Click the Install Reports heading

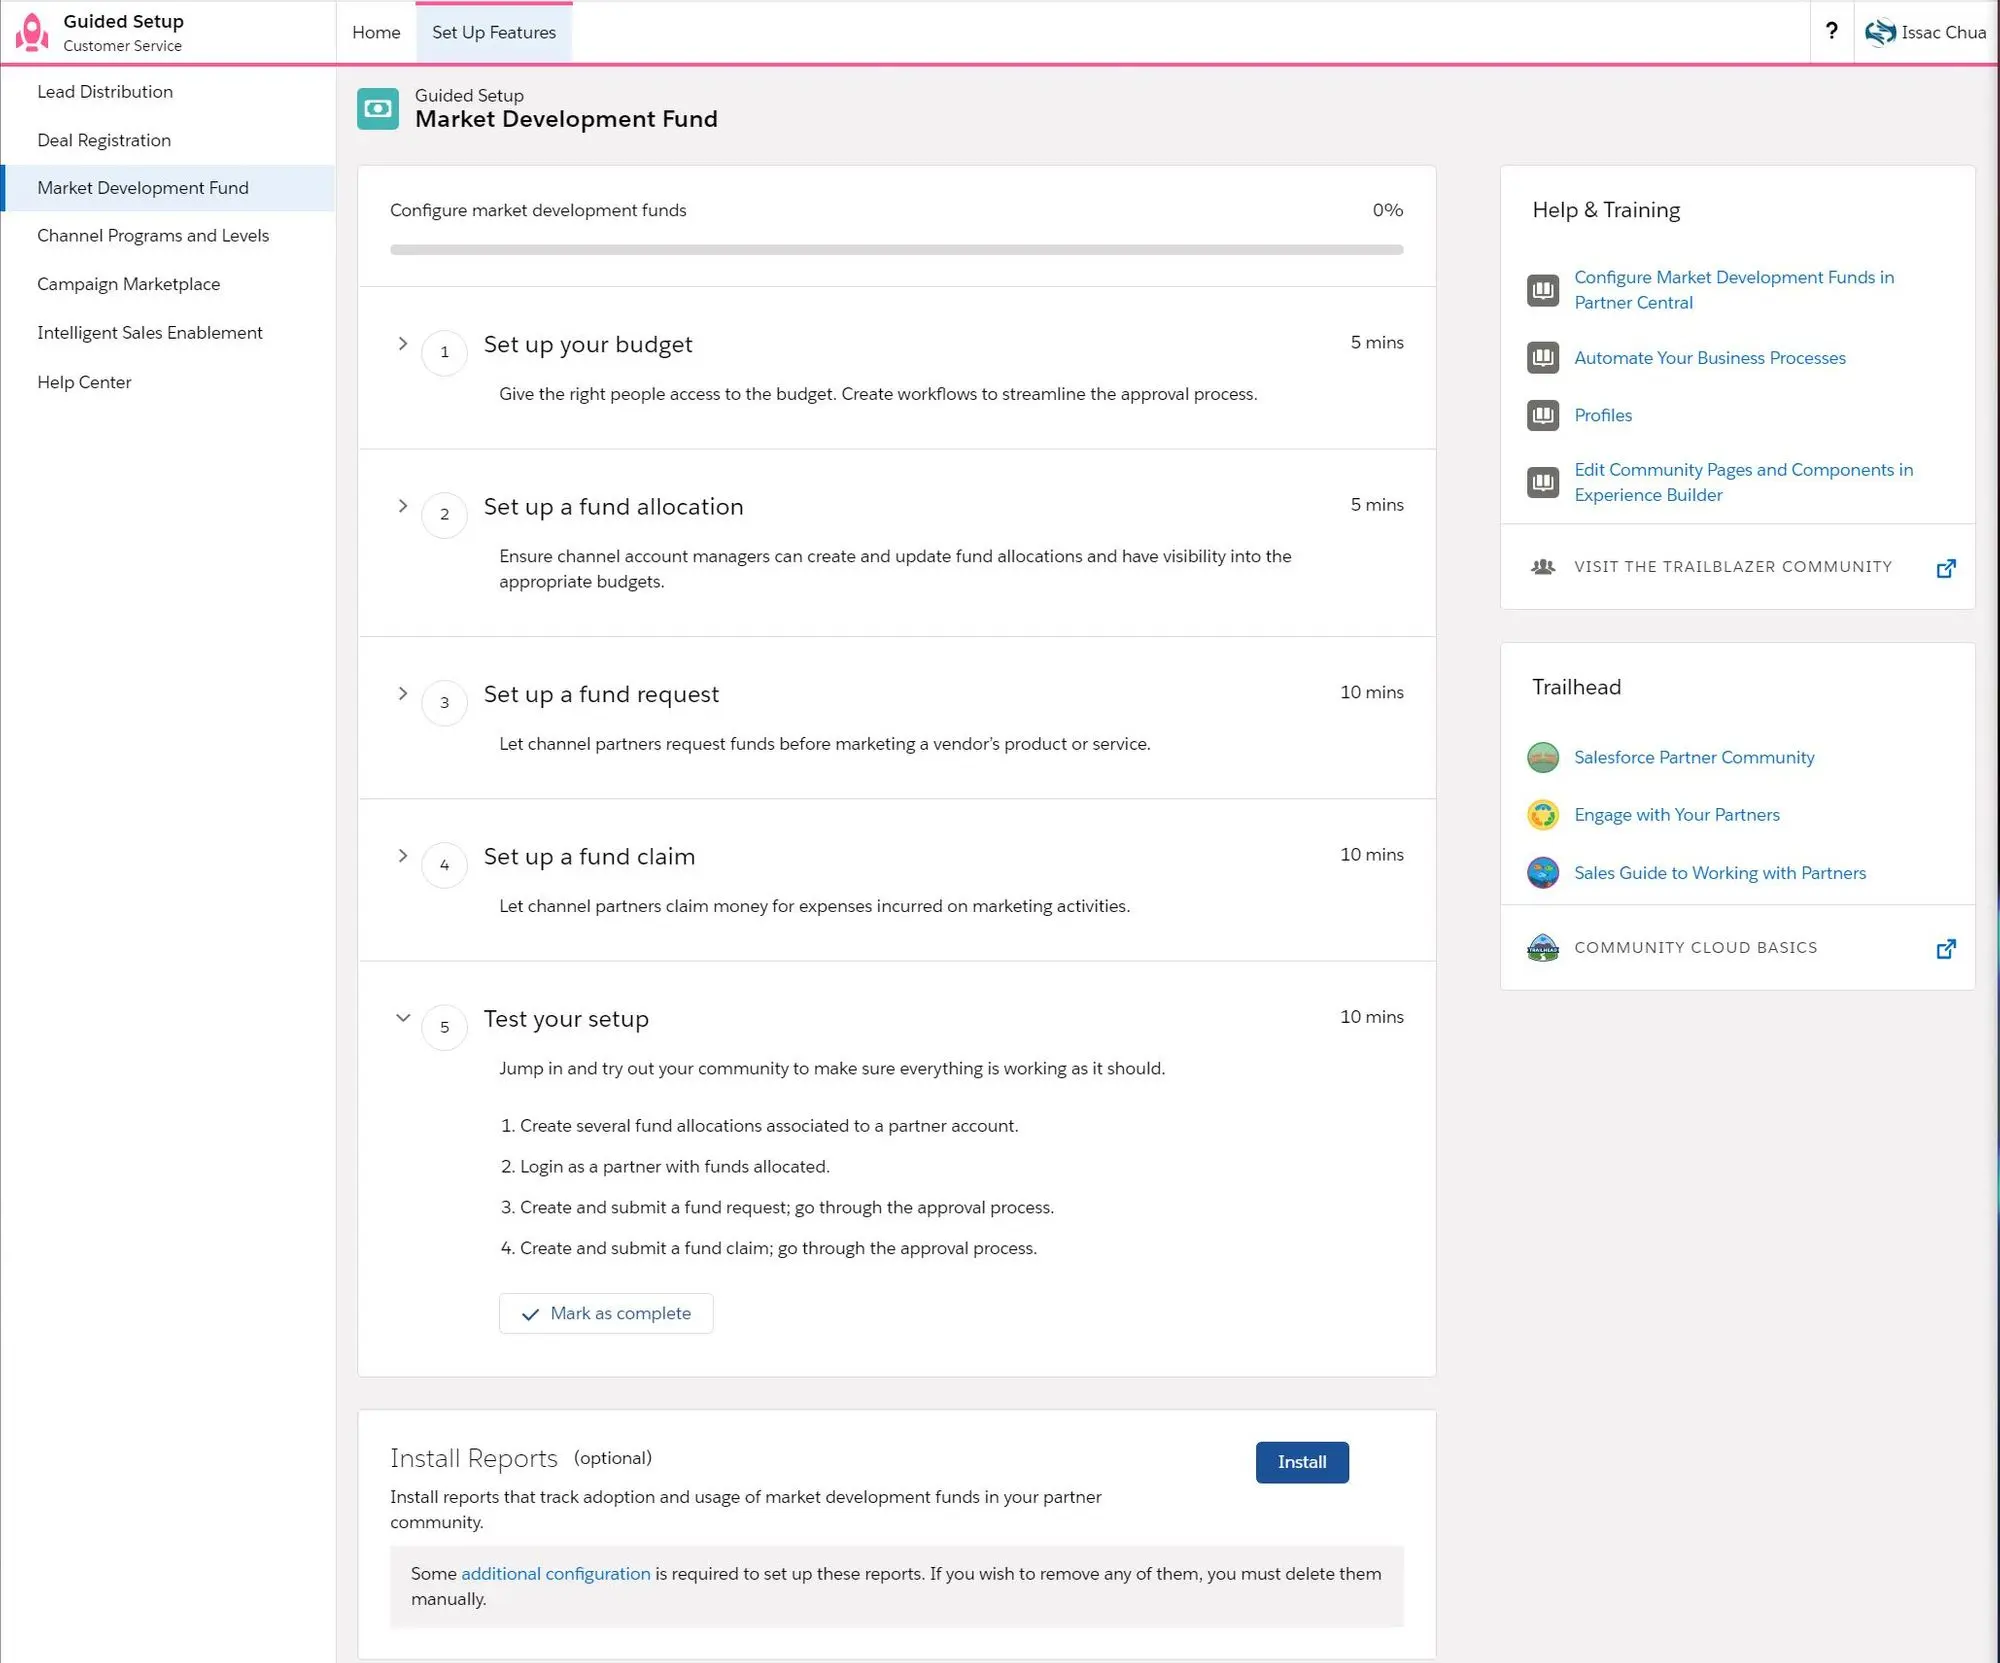473,1458
